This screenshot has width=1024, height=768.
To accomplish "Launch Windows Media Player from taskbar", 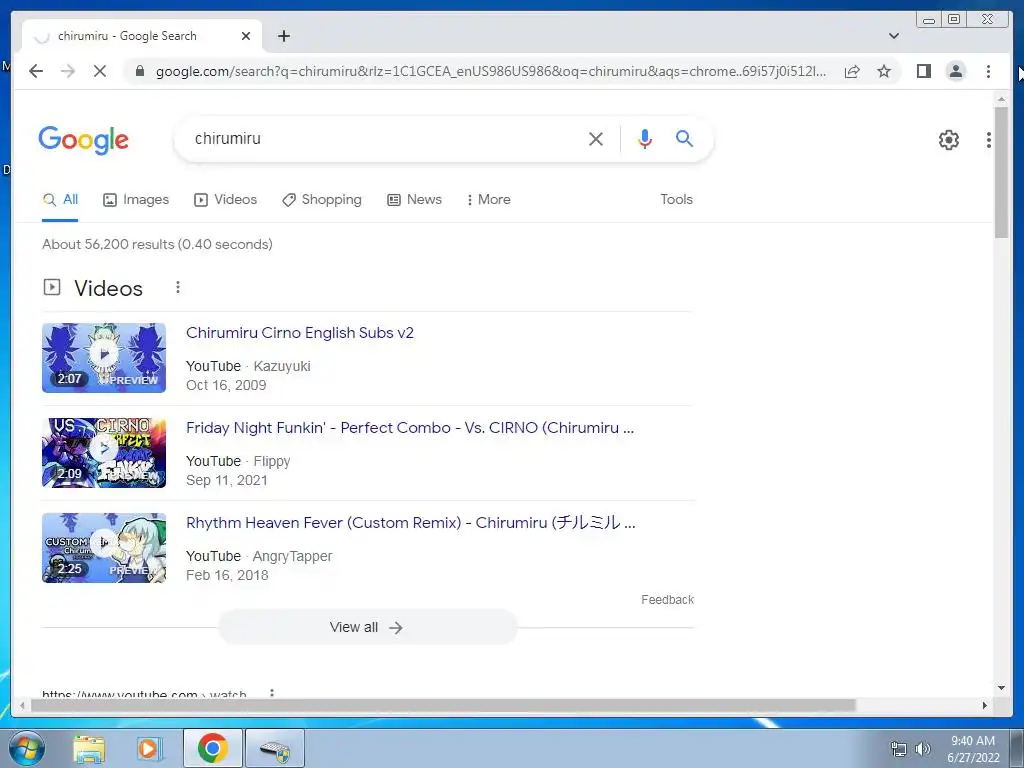I will [149, 748].
